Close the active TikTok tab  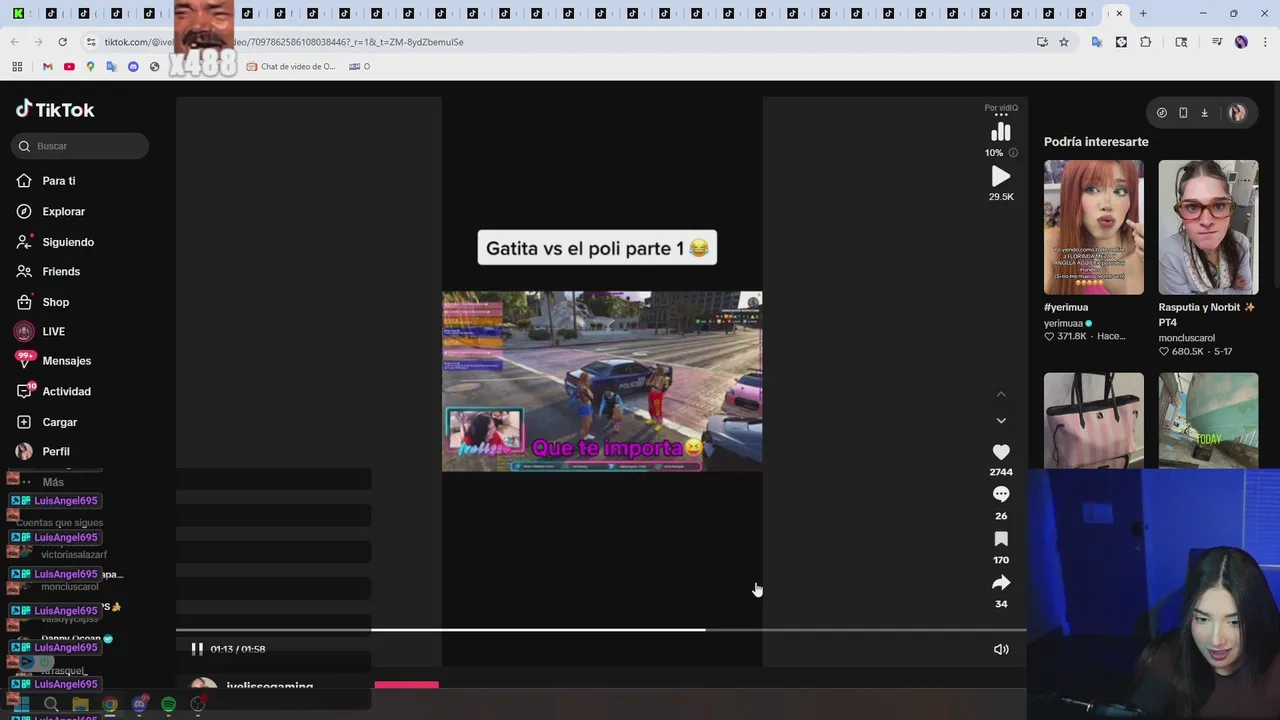(1119, 14)
